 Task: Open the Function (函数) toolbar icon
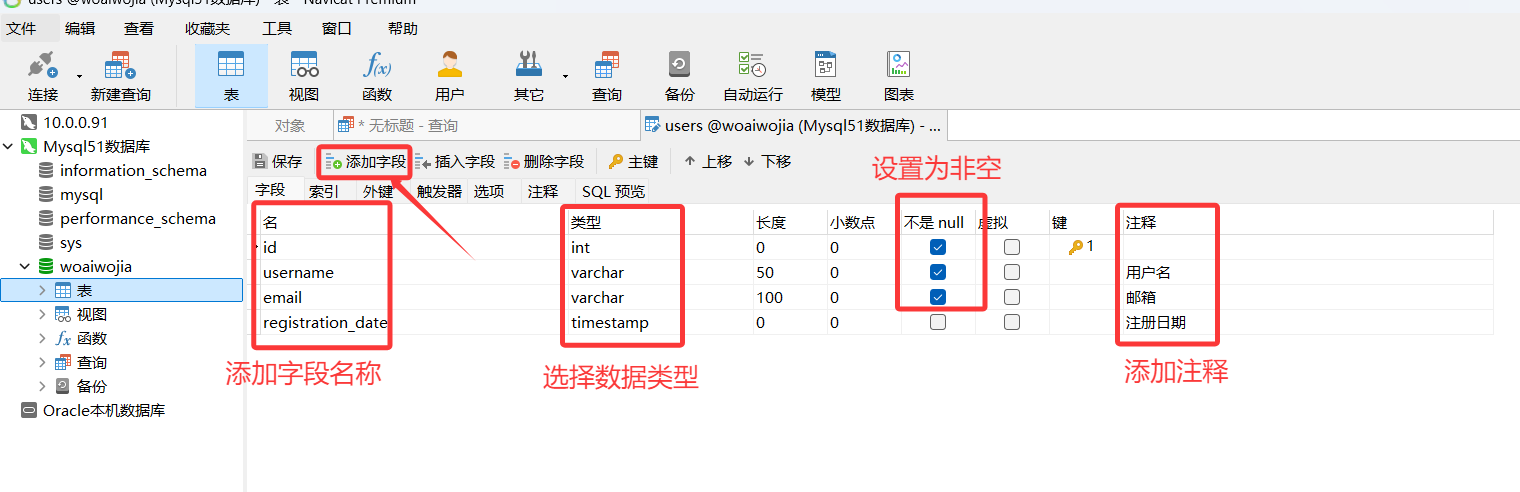(x=377, y=76)
